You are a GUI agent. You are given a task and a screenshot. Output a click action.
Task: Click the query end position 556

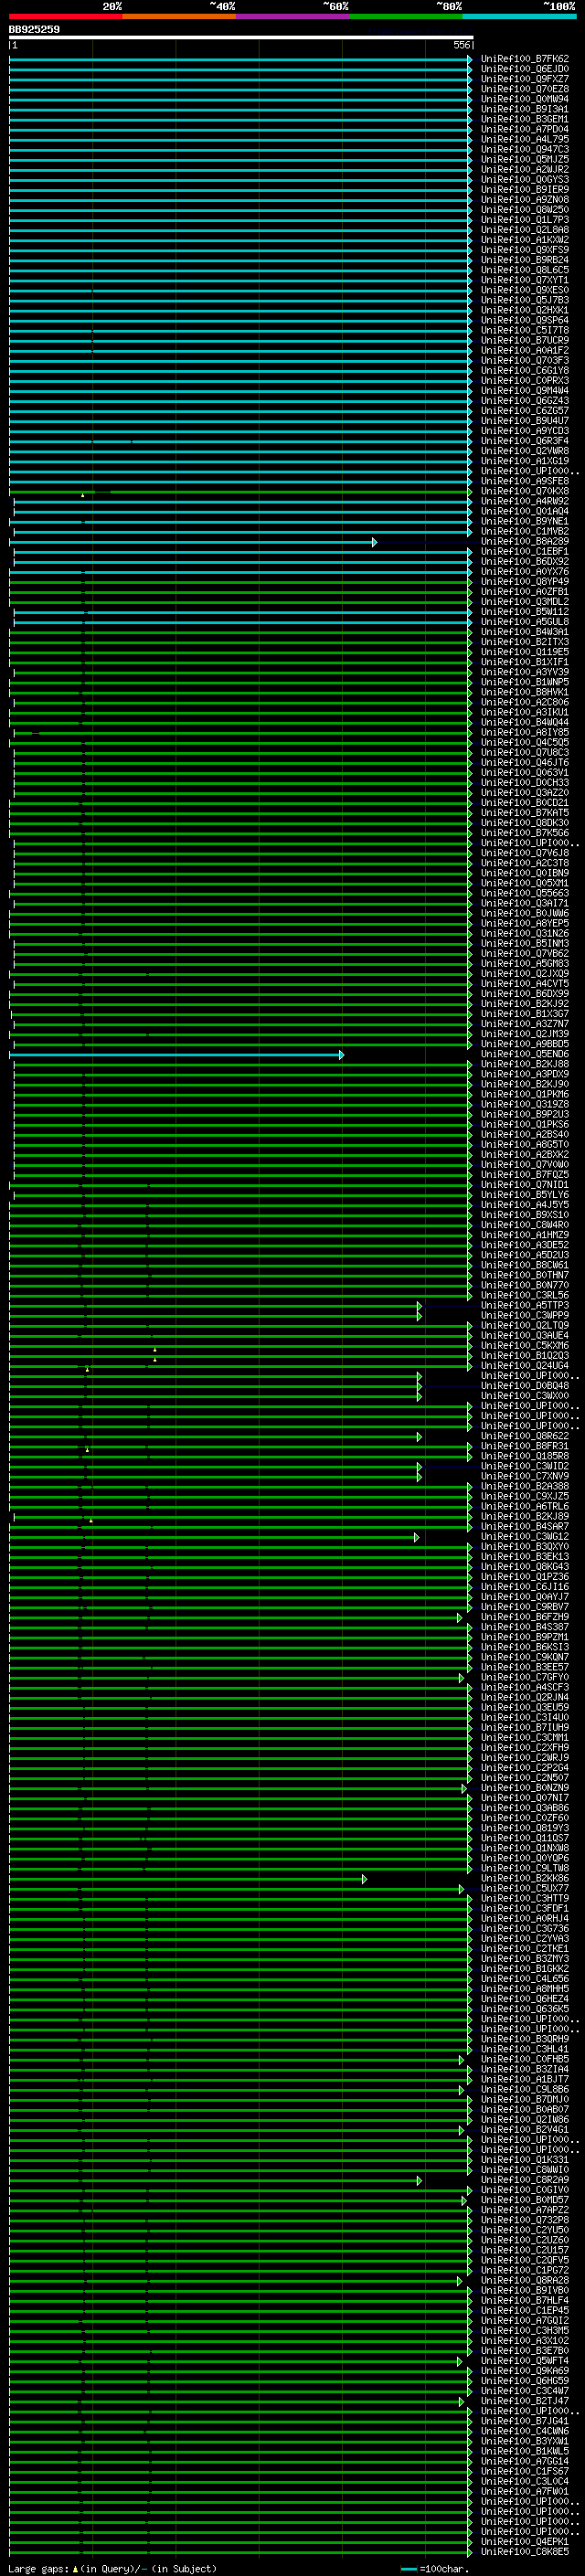point(461,45)
